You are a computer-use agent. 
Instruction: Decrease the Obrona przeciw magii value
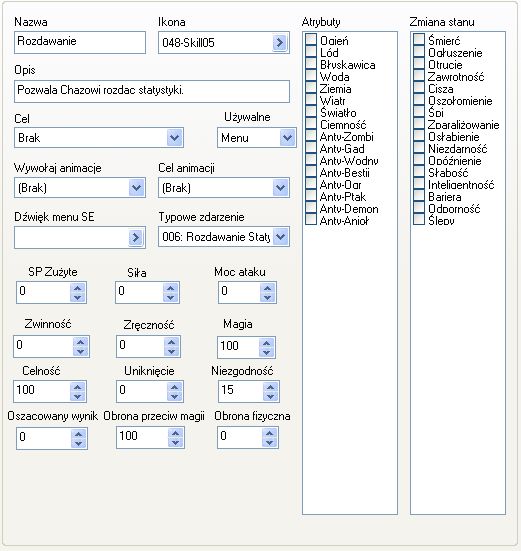coord(175,442)
